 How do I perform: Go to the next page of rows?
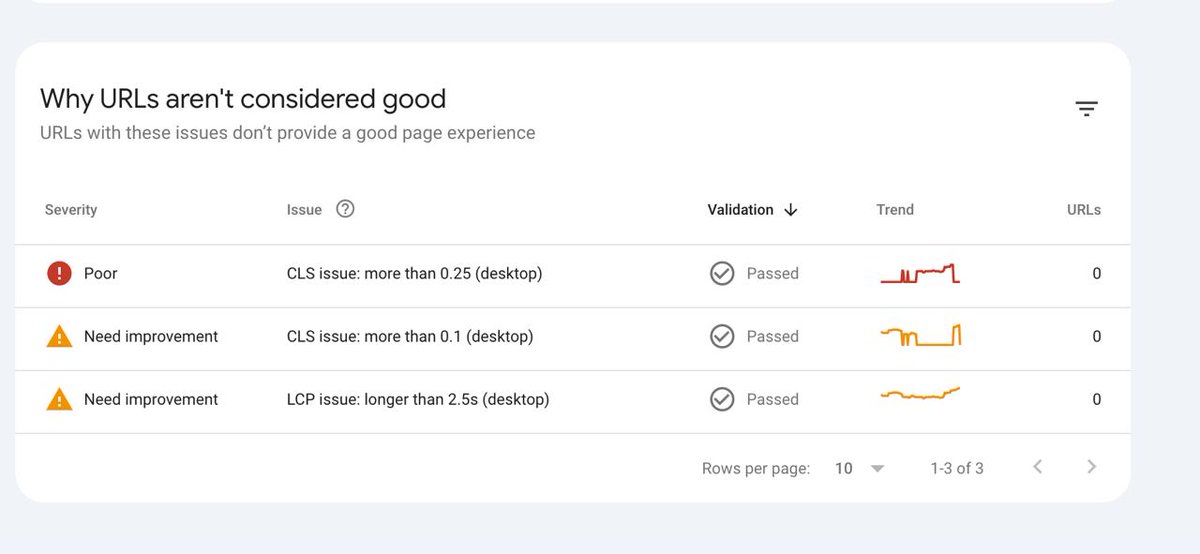point(1091,467)
